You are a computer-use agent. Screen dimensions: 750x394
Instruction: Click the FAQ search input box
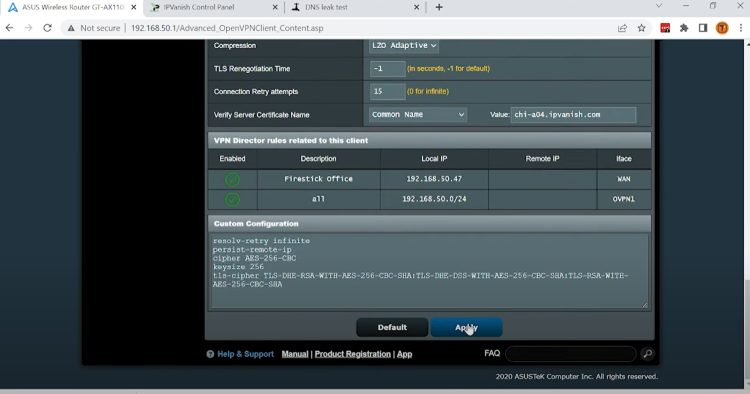click(x=570, y=353)
